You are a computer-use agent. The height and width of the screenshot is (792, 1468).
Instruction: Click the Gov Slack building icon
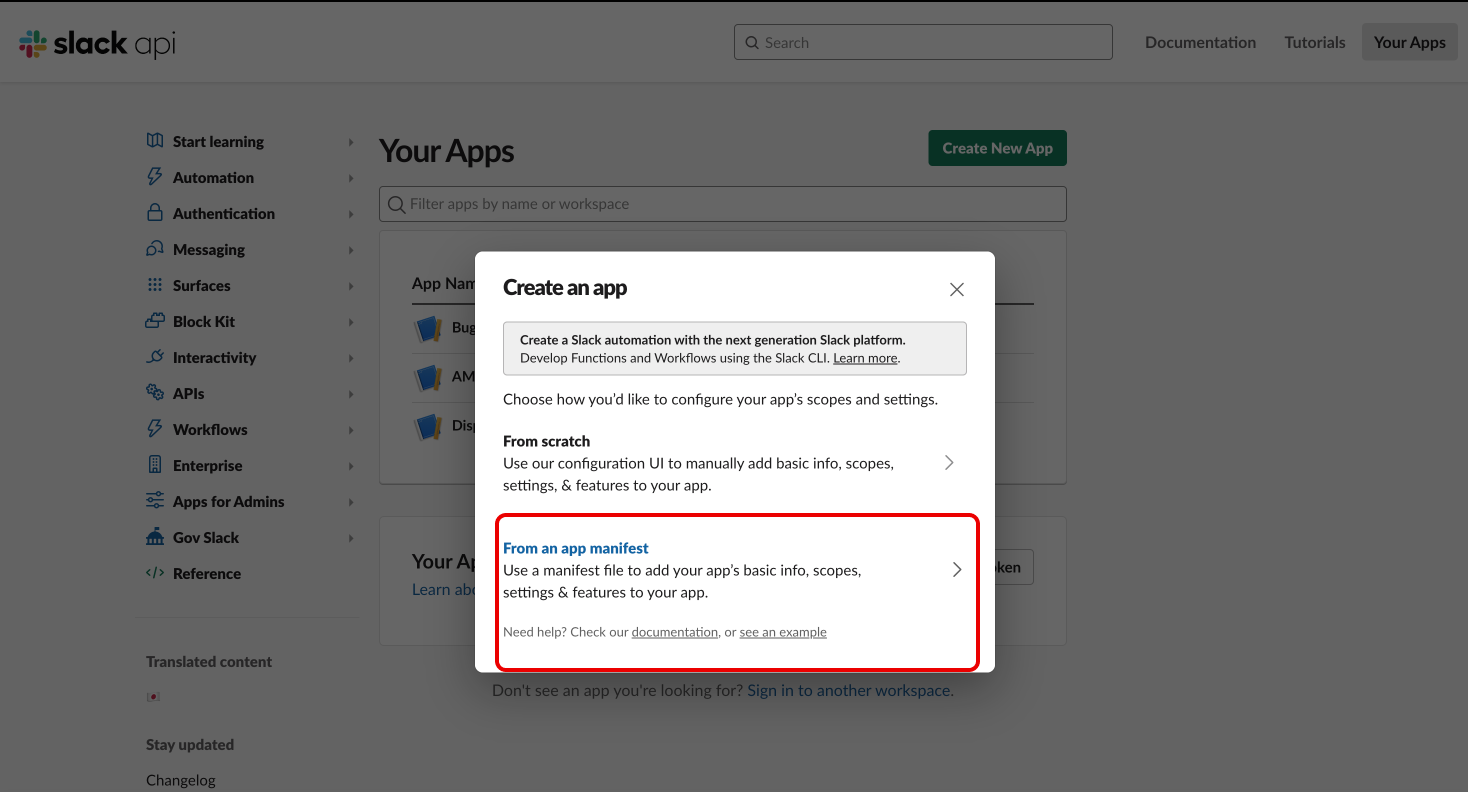pyautogui.click(x=155, y=537)
